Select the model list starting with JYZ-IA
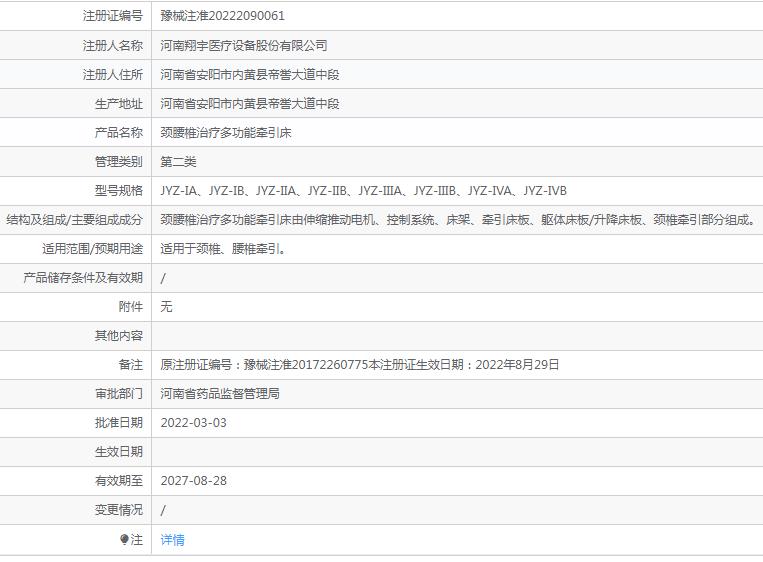 [x=363, y=191]
